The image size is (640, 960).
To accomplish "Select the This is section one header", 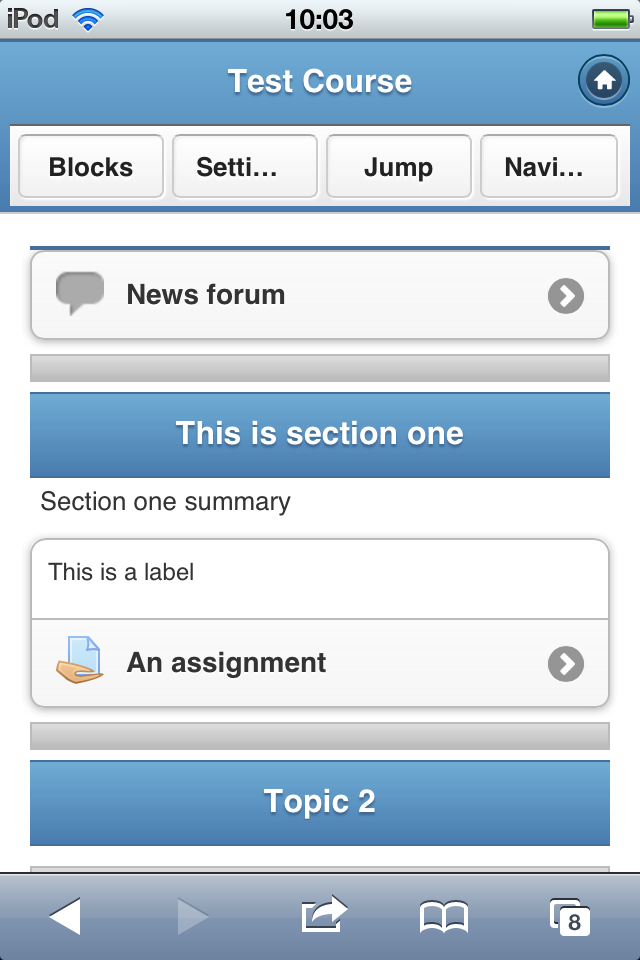I will point(320,435).
